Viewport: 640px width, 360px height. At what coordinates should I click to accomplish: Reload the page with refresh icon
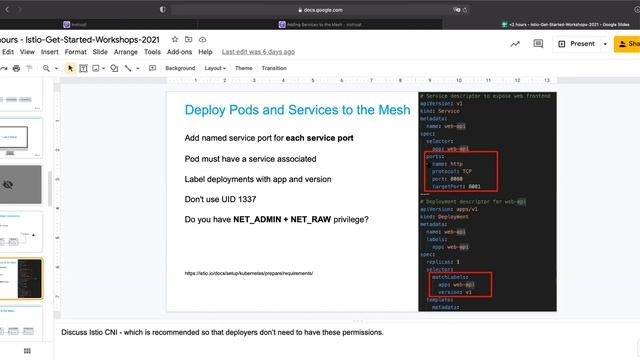[464, 10]
